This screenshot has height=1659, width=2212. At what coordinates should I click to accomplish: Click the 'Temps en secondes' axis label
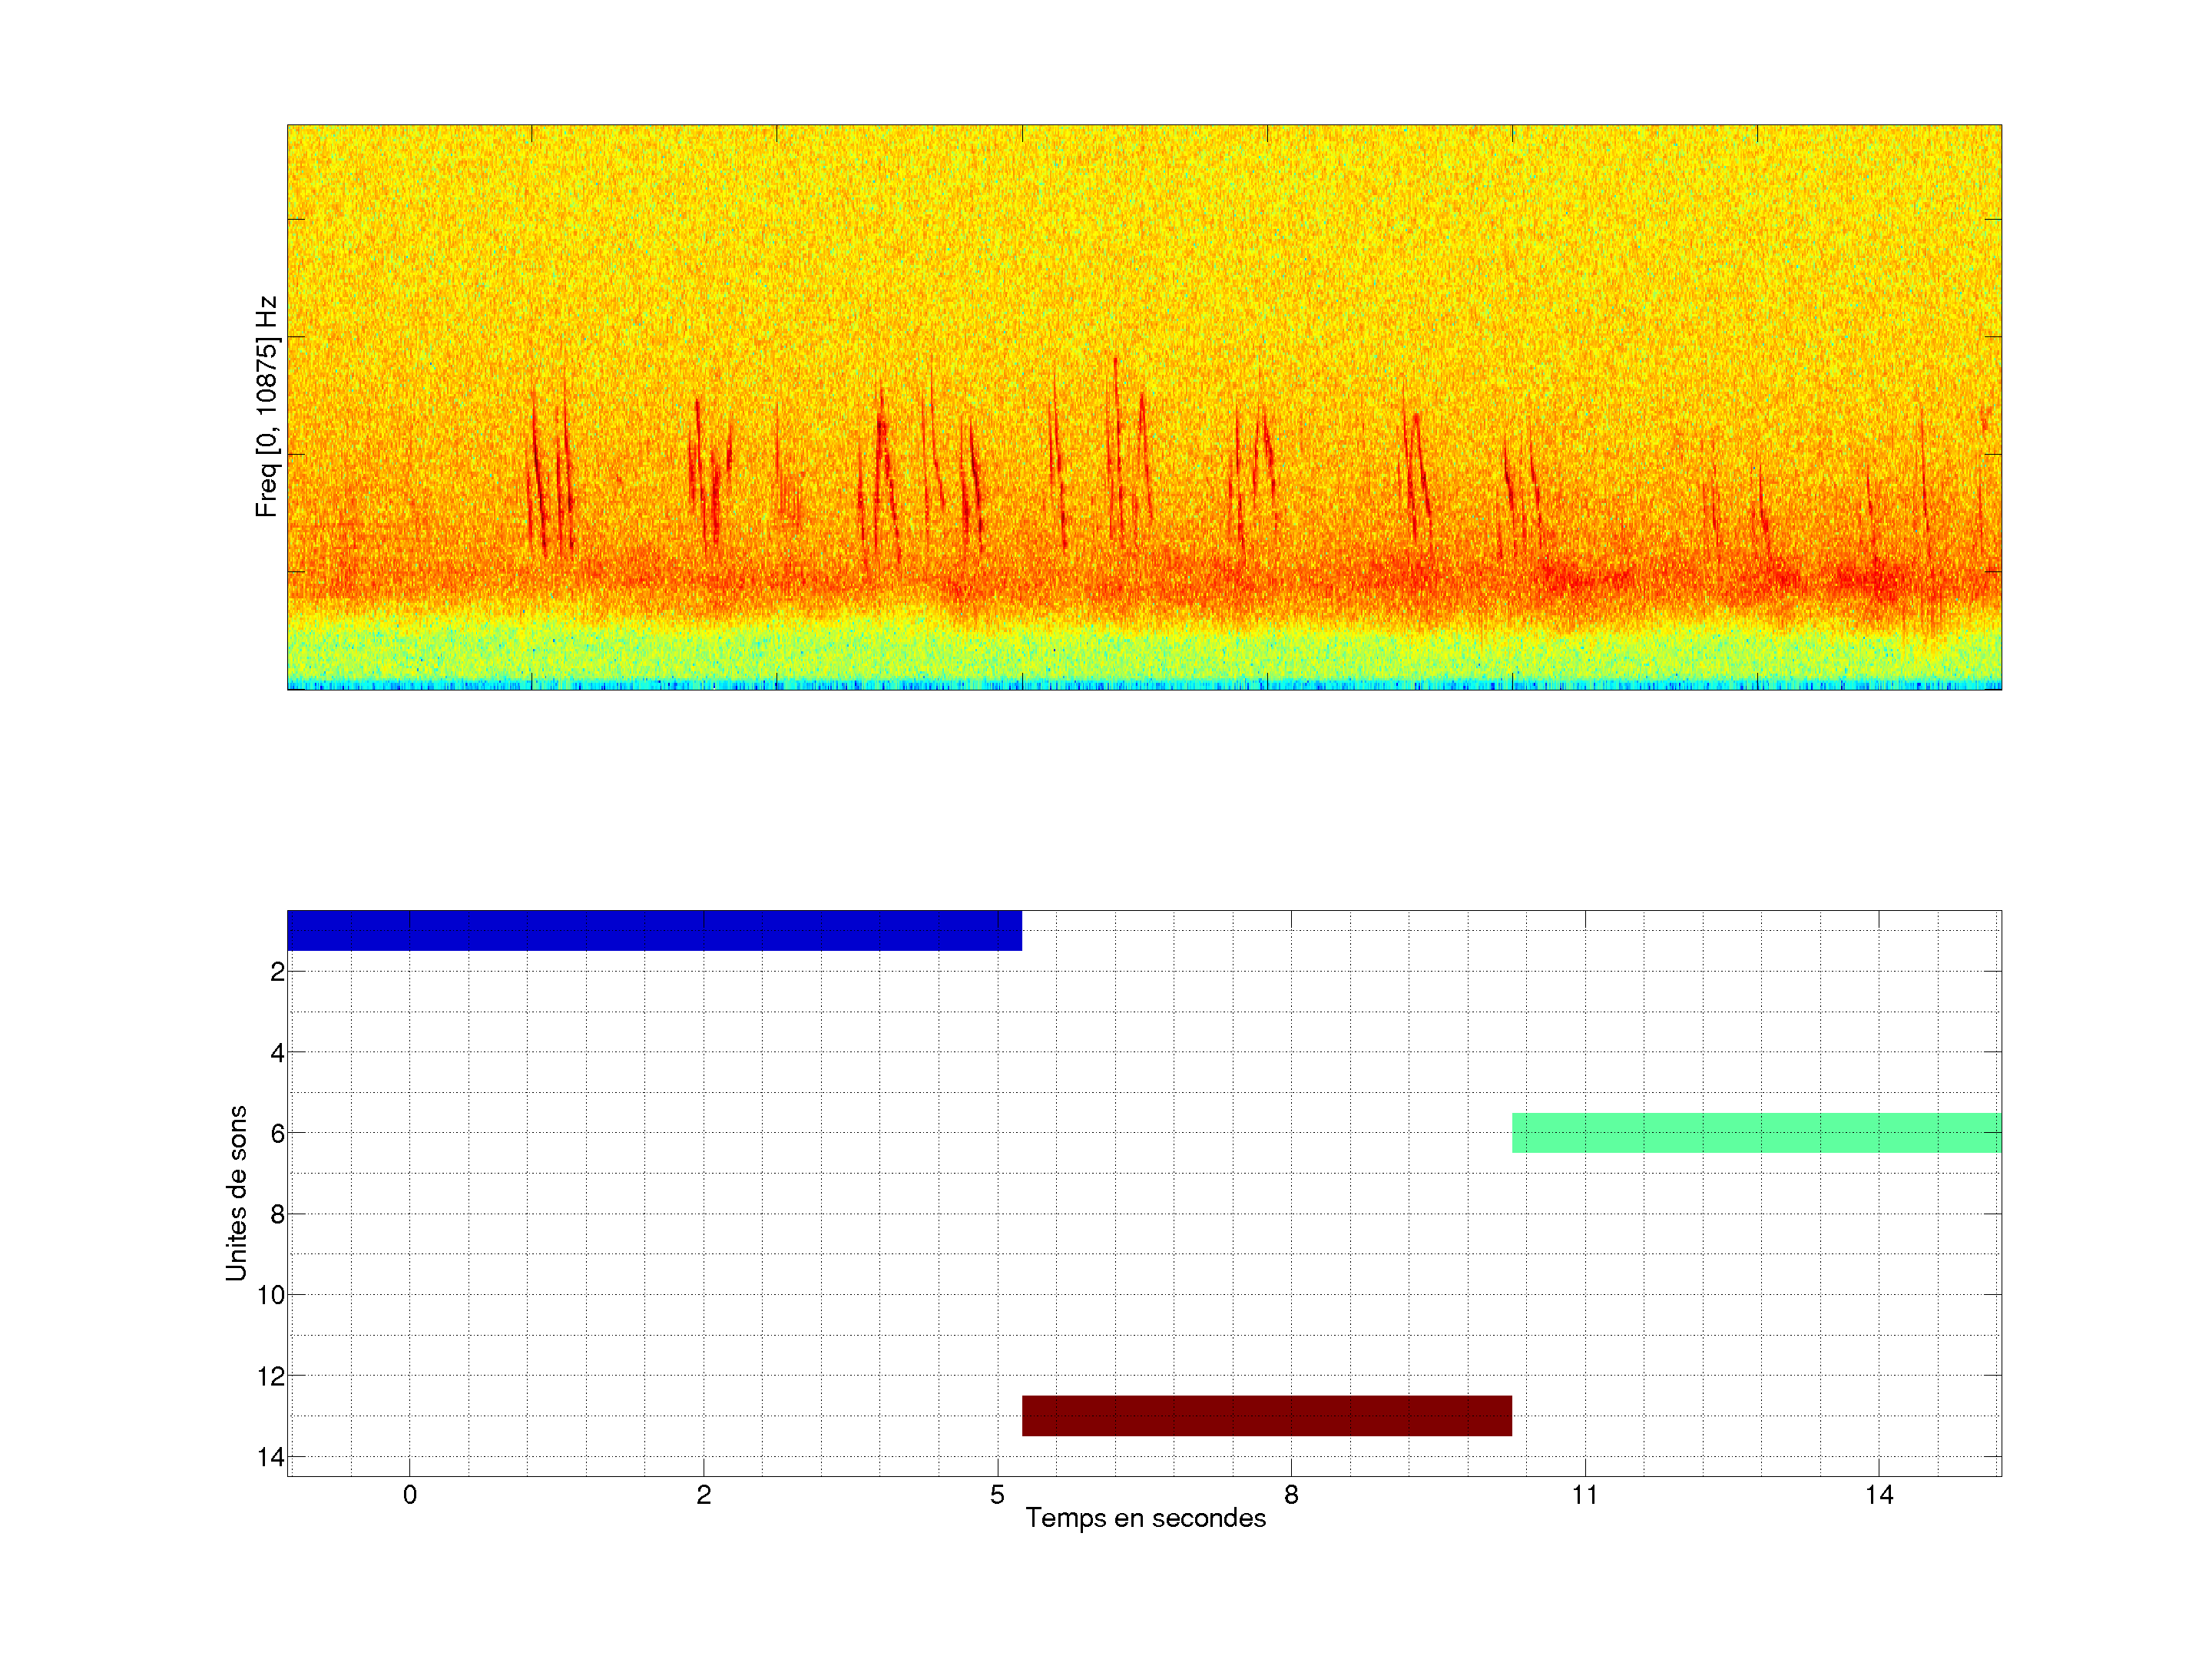click(x=1145, y=1518)
